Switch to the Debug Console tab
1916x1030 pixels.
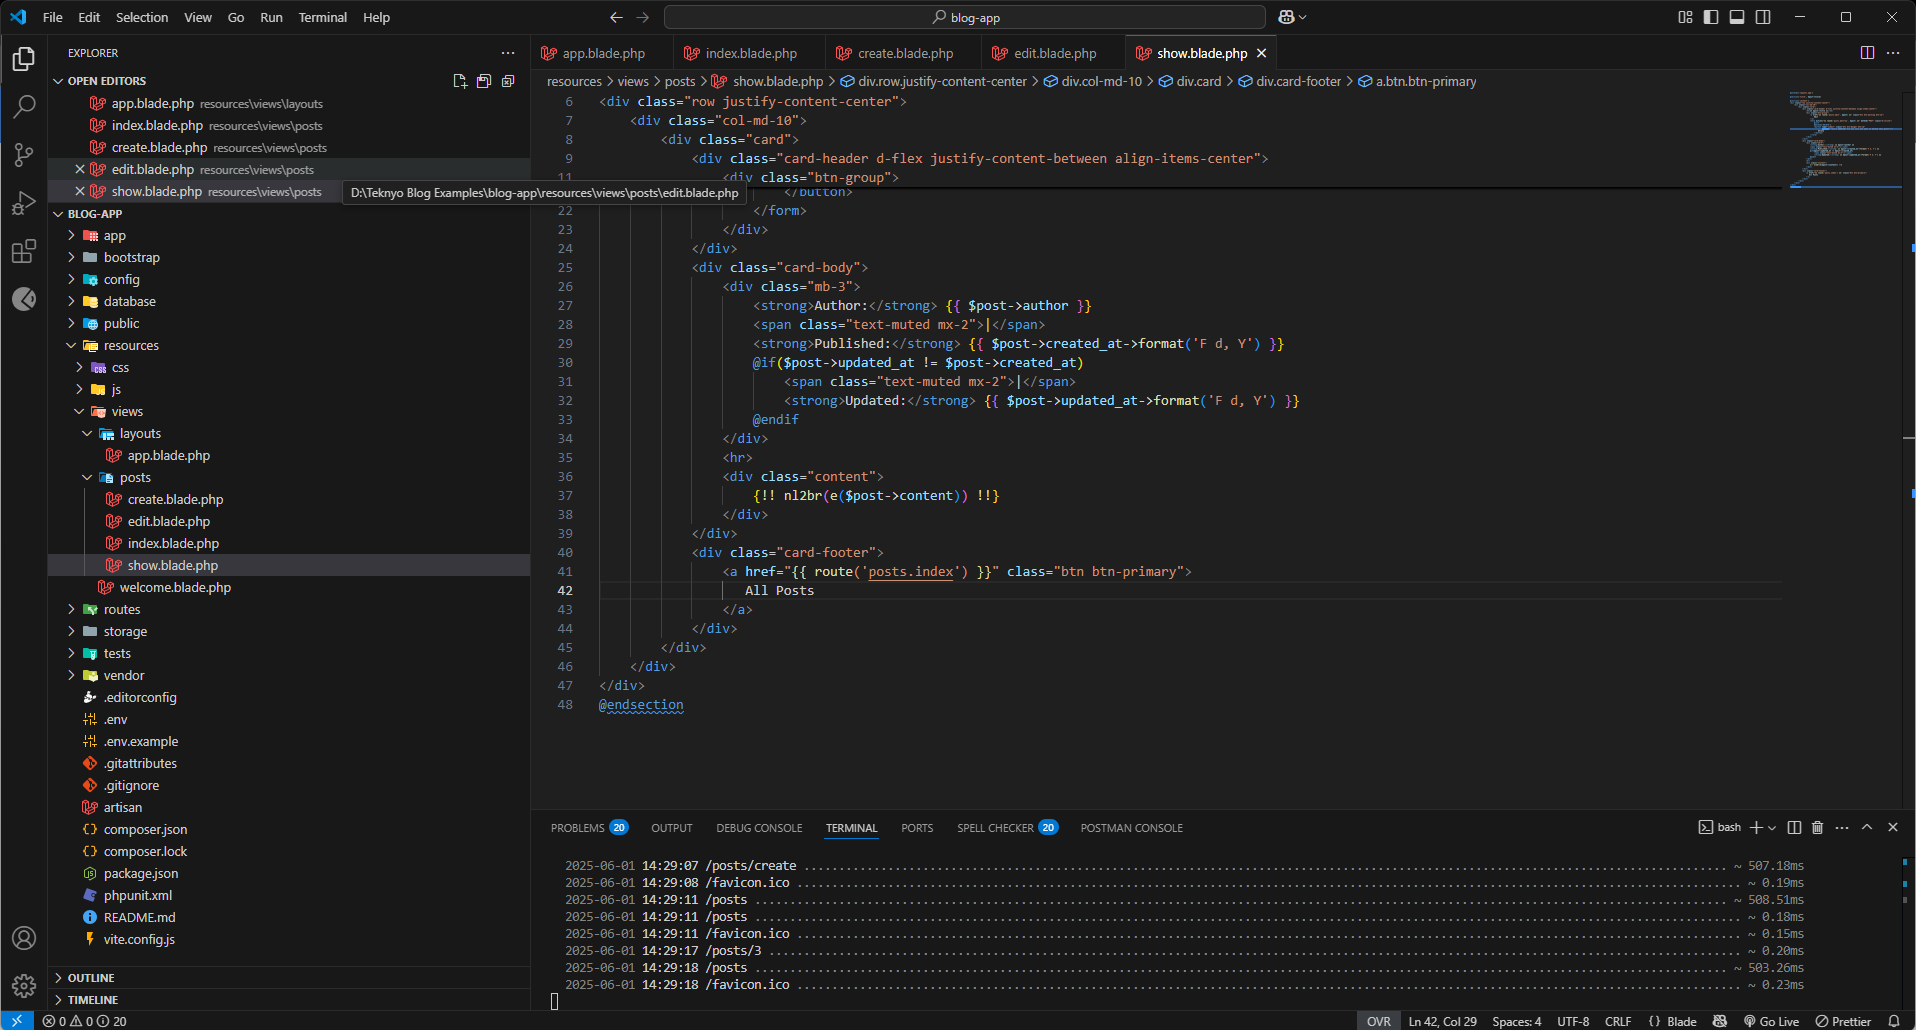pos(759,828)
